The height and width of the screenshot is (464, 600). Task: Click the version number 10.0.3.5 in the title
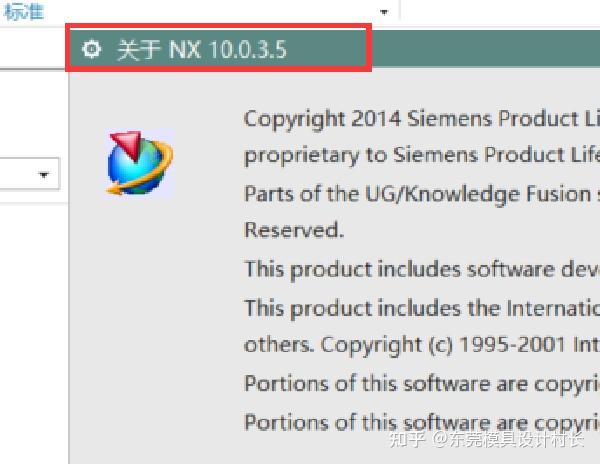pyautogui.click(x=247, y=49)
